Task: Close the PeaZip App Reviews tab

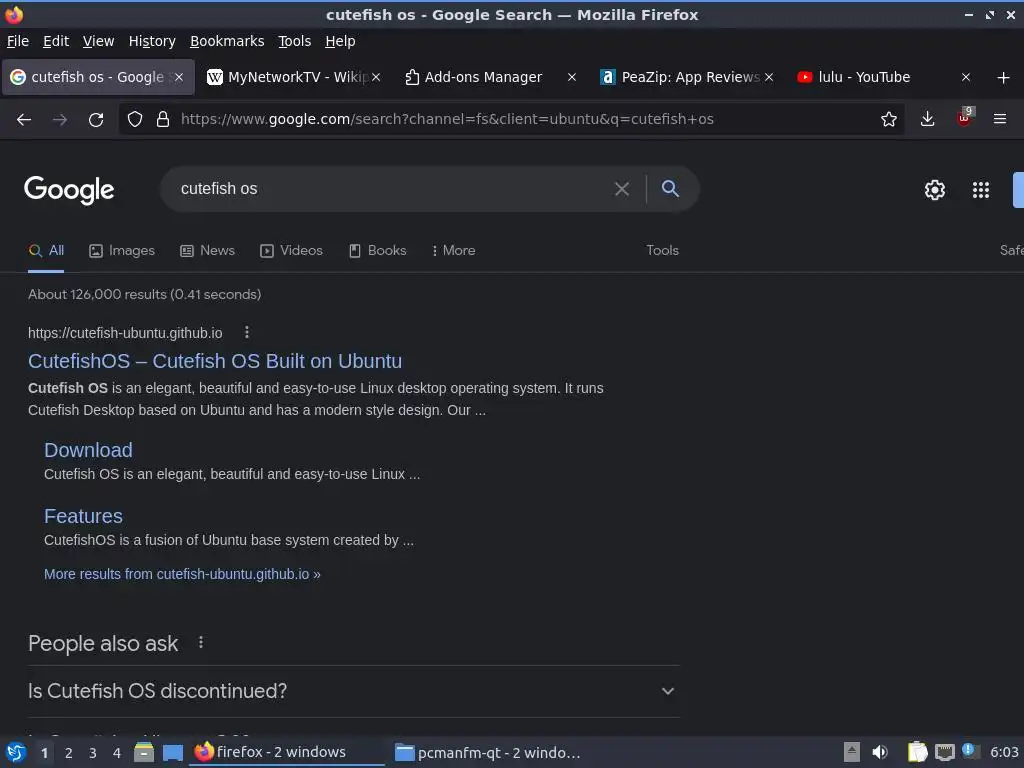Action: coord(769,77)
